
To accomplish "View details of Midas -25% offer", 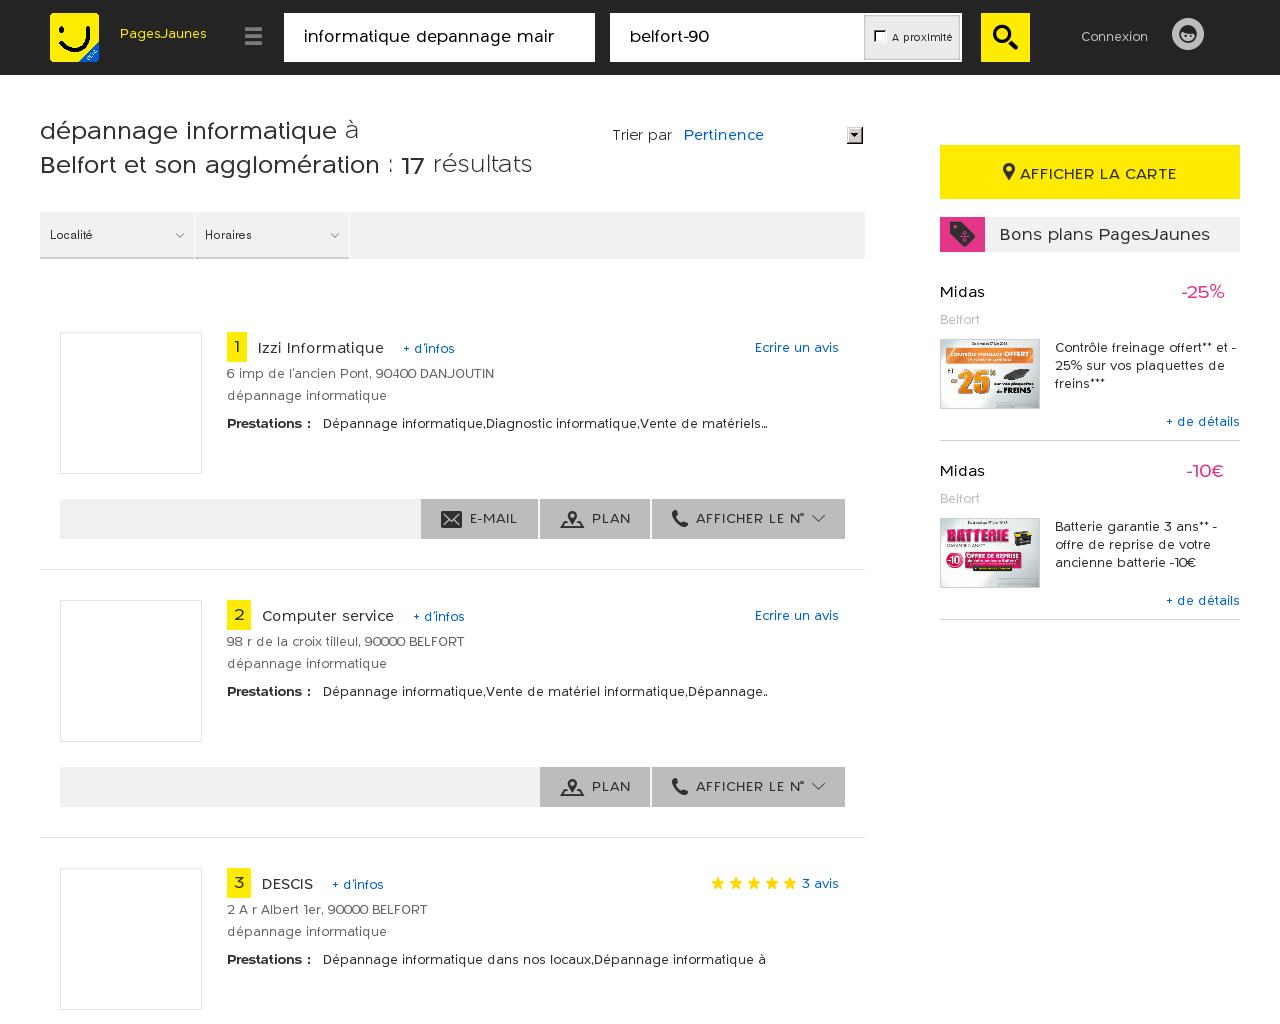I will (1203, 422).
